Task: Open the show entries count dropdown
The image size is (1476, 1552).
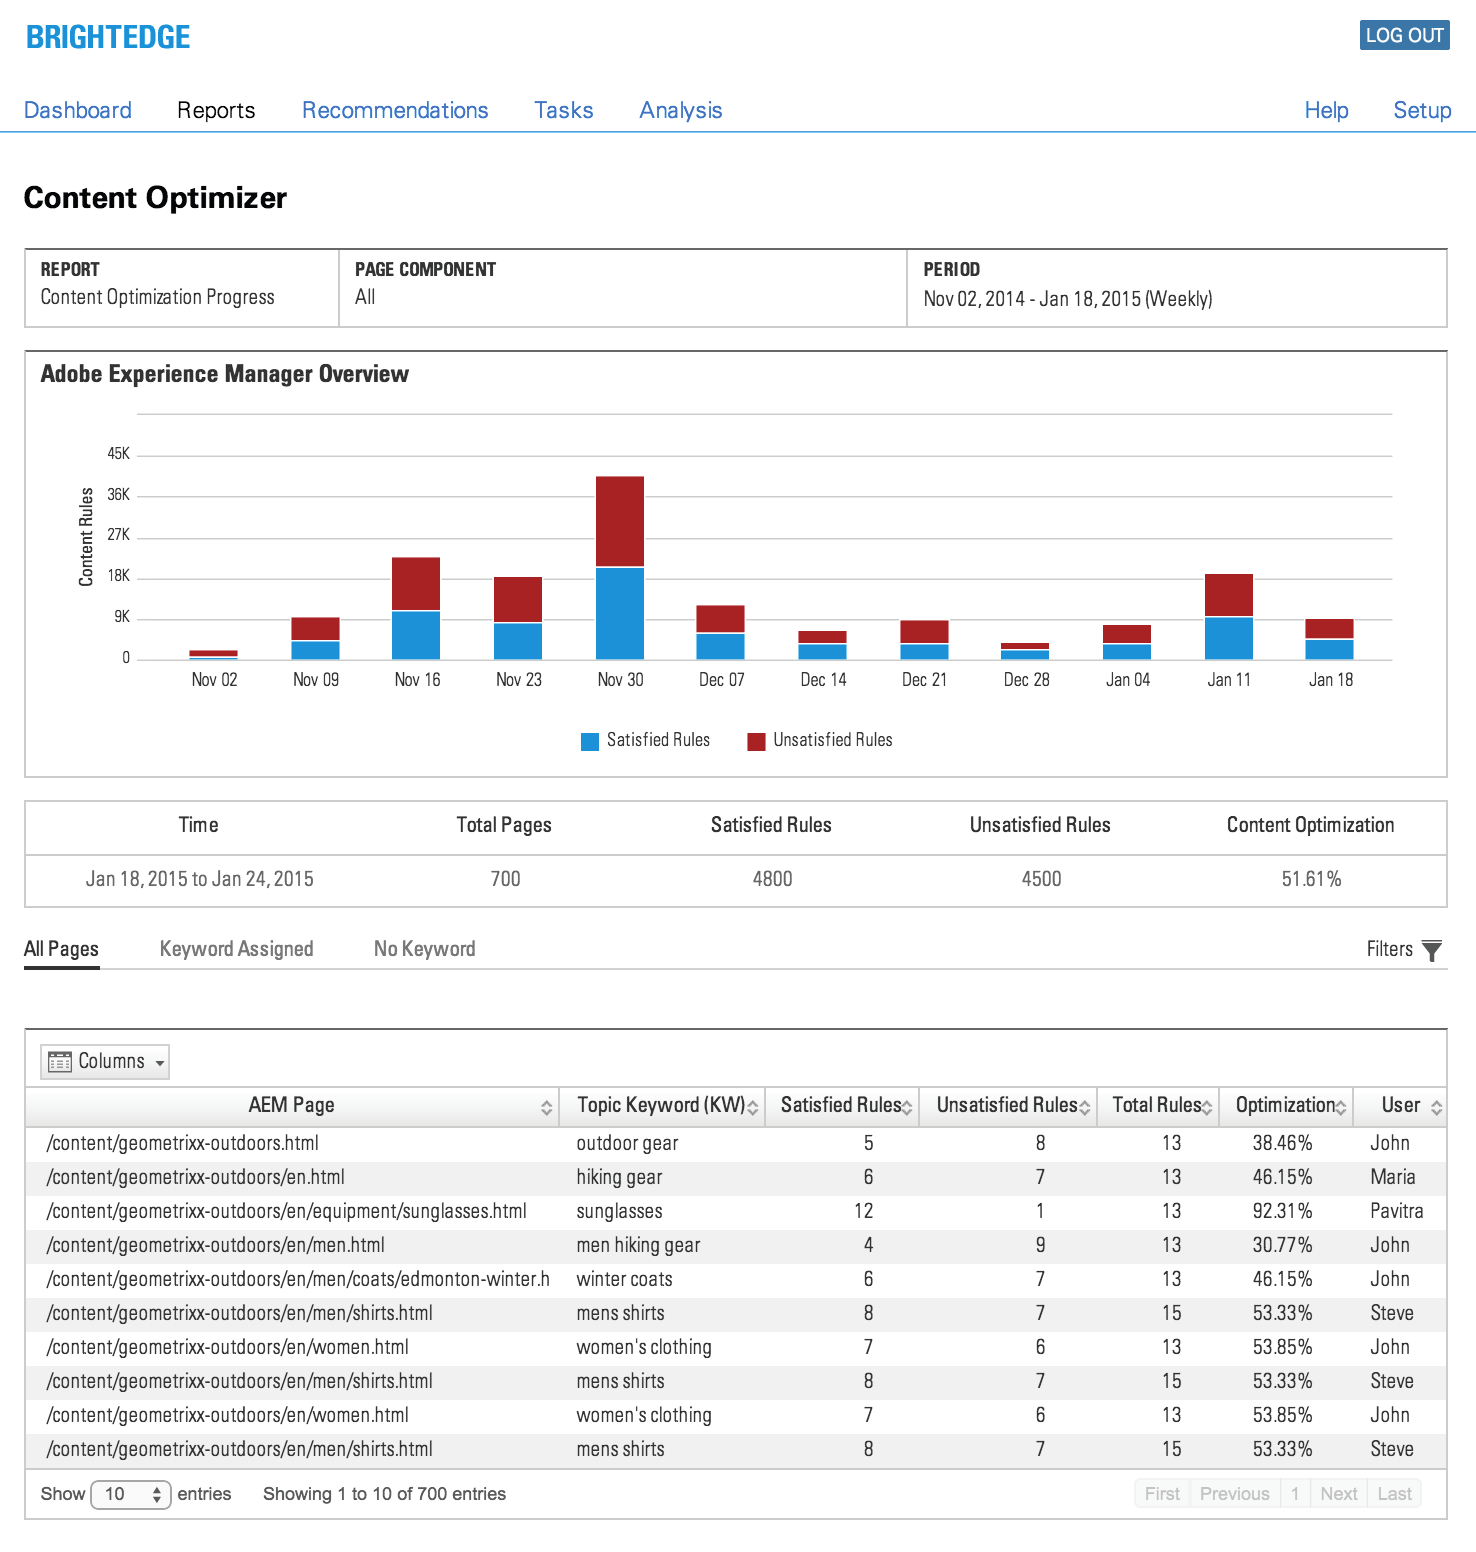Action: 131,1494
